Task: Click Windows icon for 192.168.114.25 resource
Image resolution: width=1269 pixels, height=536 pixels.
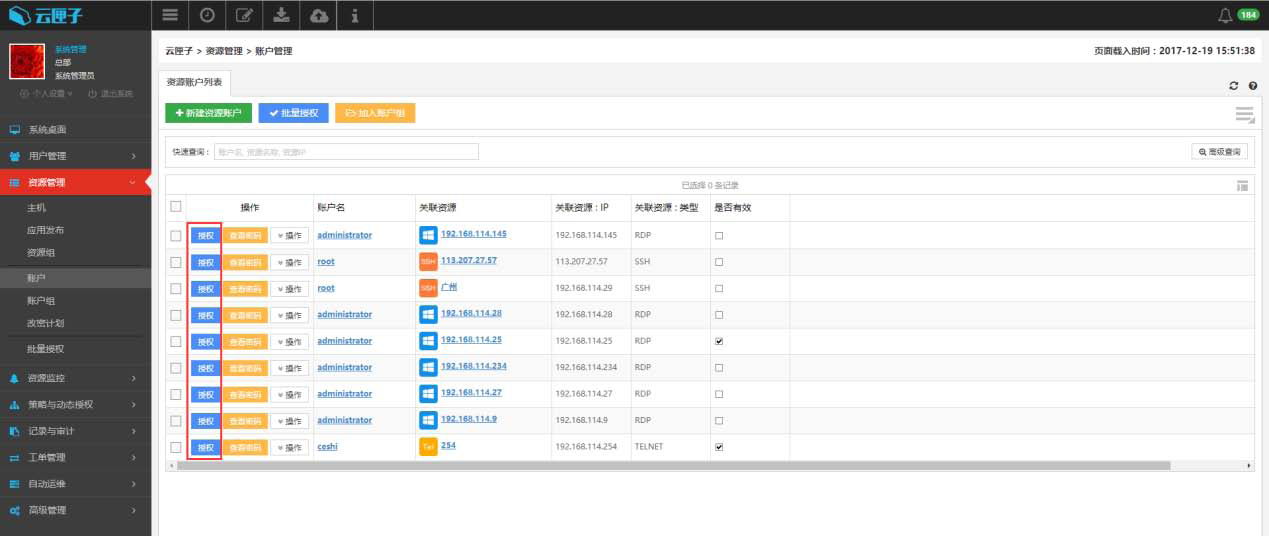Action: tap(428, 341)
